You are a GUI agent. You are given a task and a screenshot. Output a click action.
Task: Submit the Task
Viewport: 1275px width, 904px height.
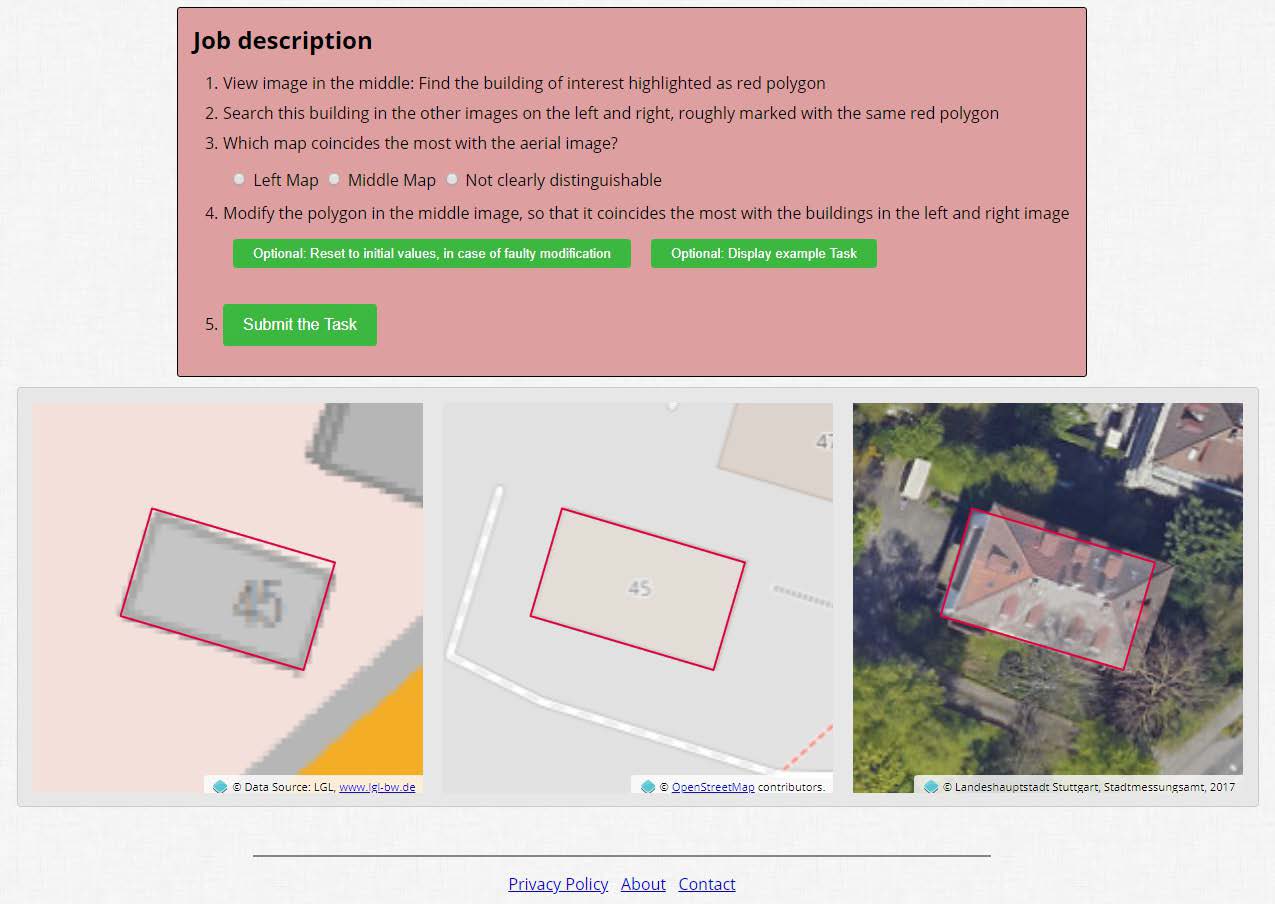point(300,325)
